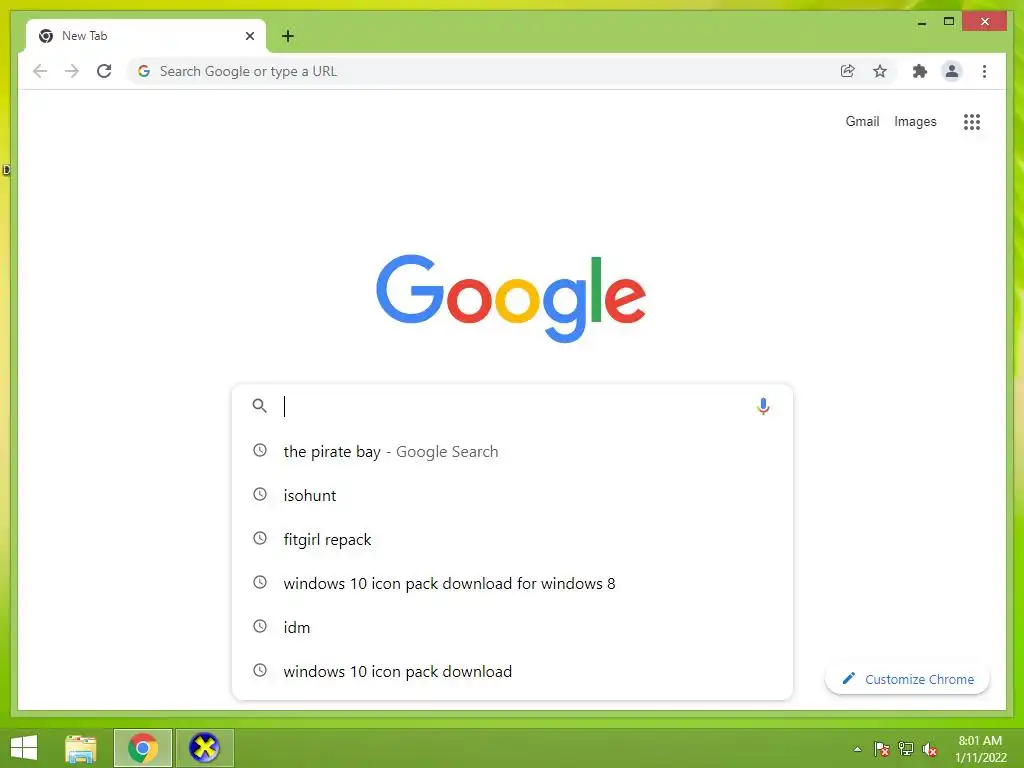Open the Images link
The image size is (1024, 768).
pos(915,121)
